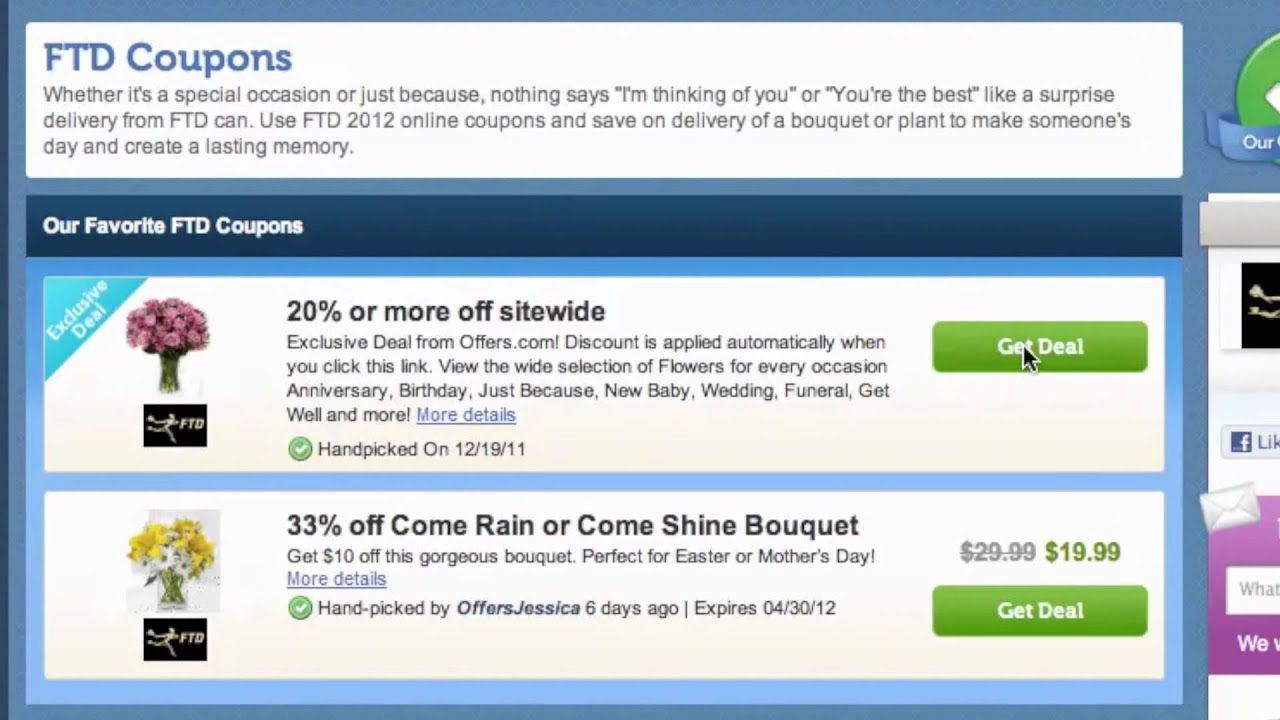Click green checkmark beside Hand-picked by OffersJessica

click(x=300, y=608)
